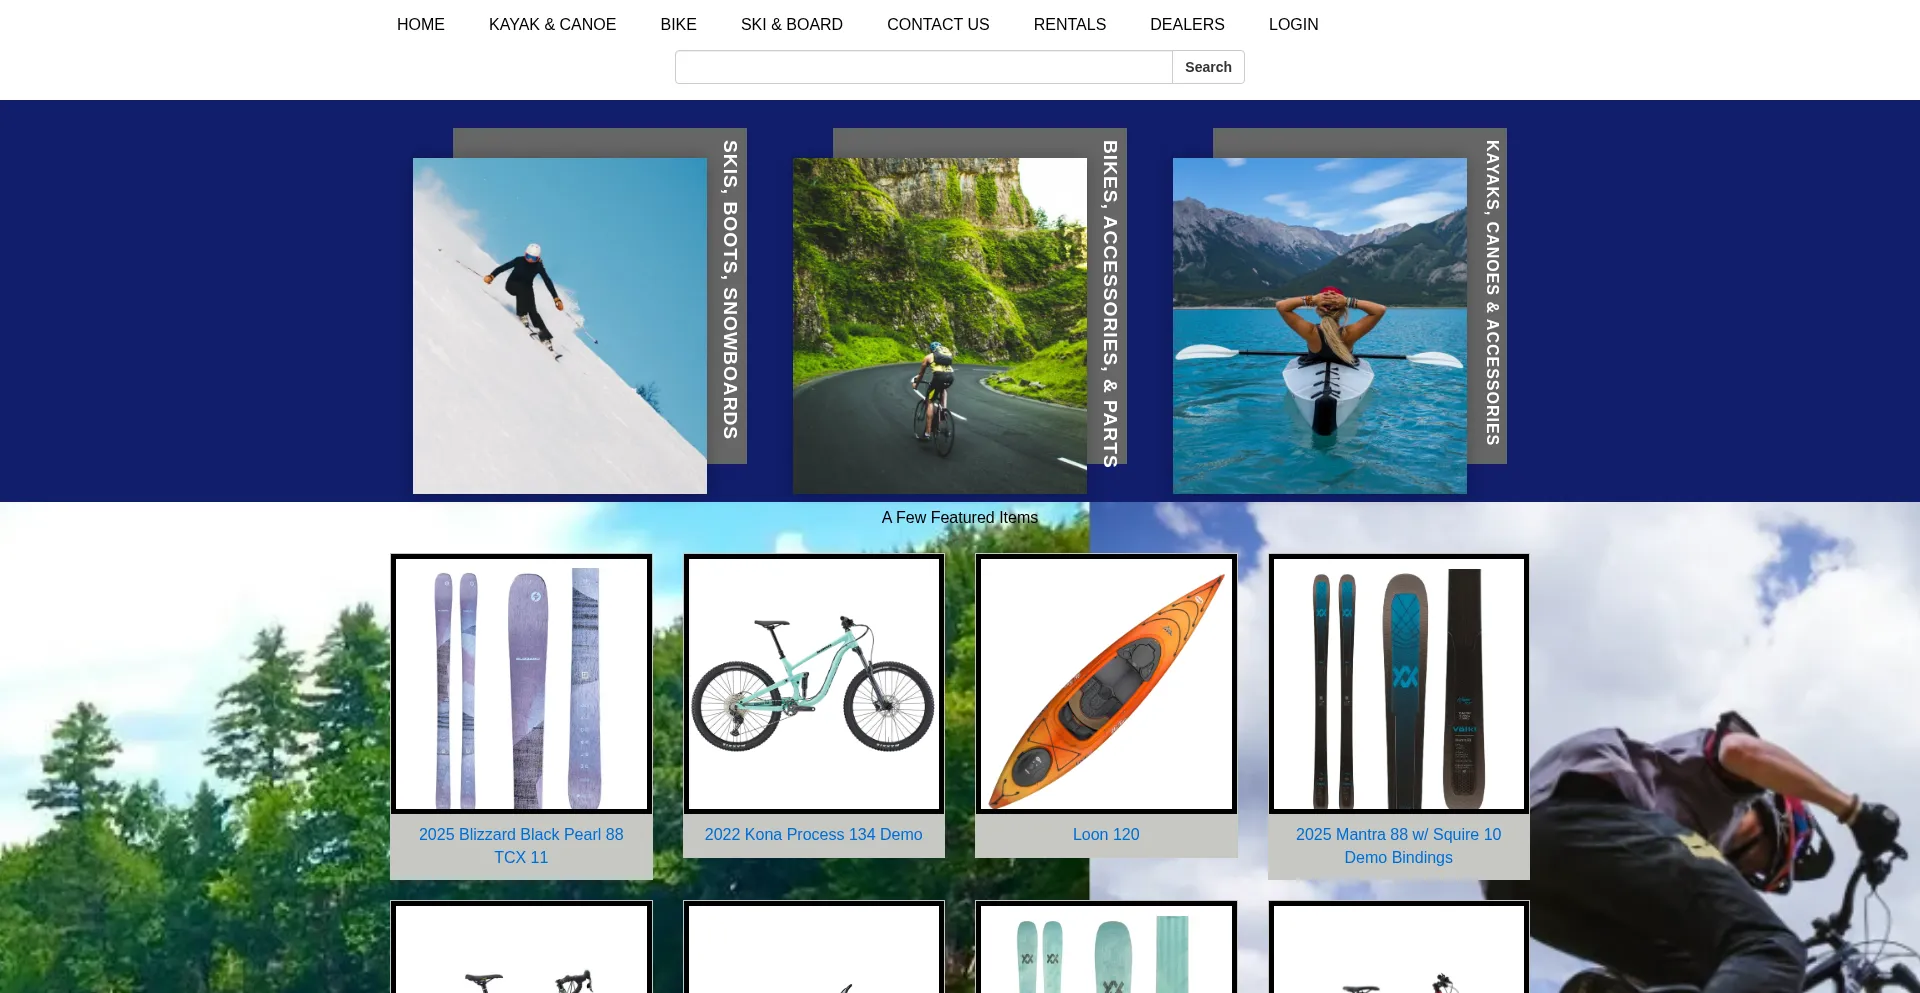Click the Blizzard Black Pearl skis image
Image resolution: width=1920 pixels, height=993 pixels.
coord(521,684)
